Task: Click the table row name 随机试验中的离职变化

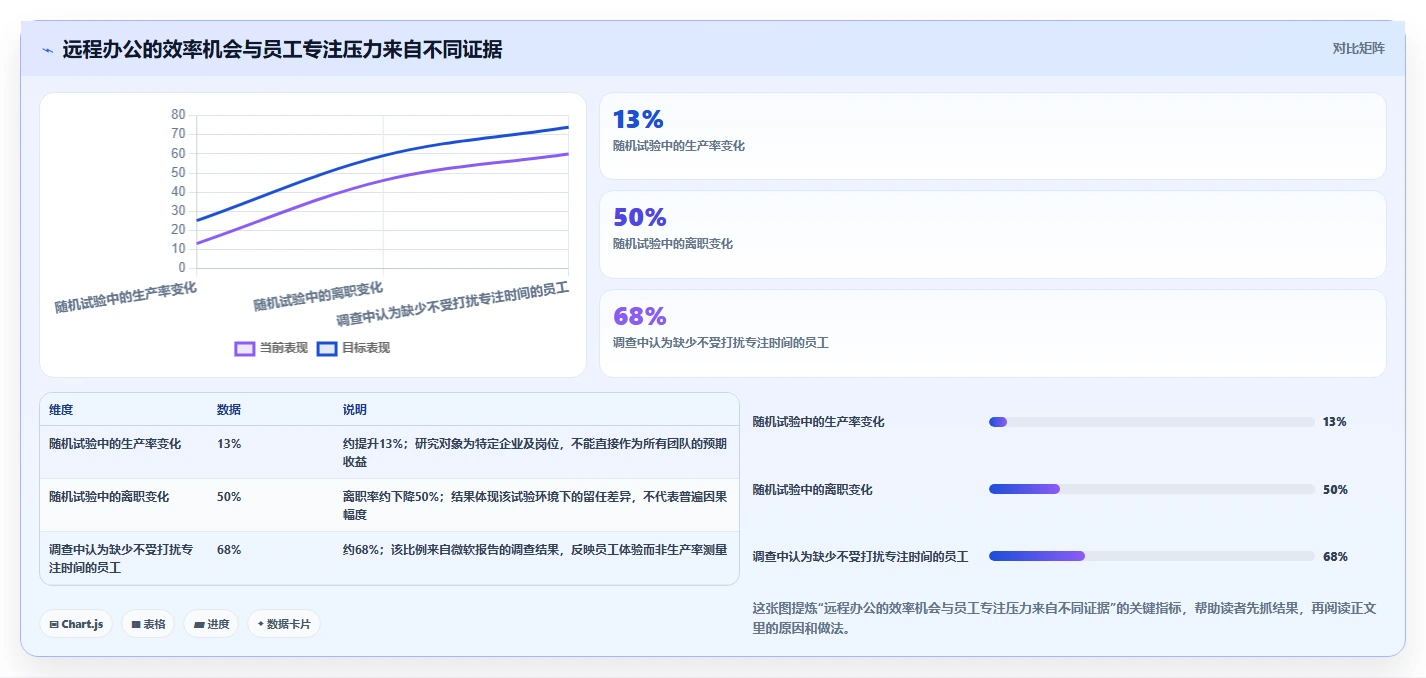Action: pyautogui.click(x=109, y=496)
